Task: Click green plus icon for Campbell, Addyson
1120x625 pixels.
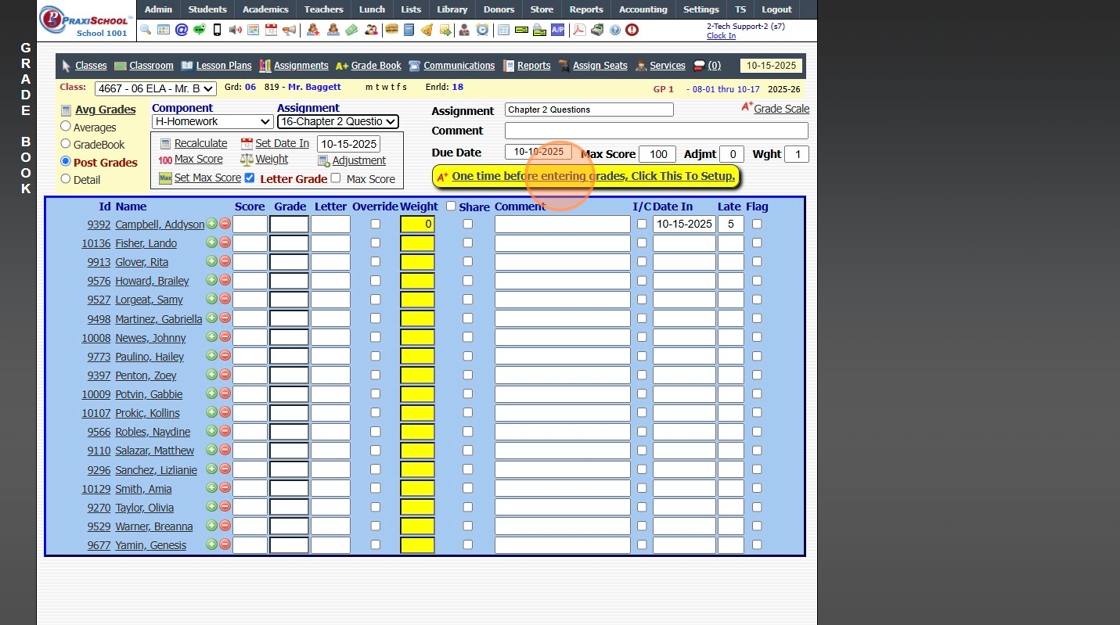Action: pos(211,224)
